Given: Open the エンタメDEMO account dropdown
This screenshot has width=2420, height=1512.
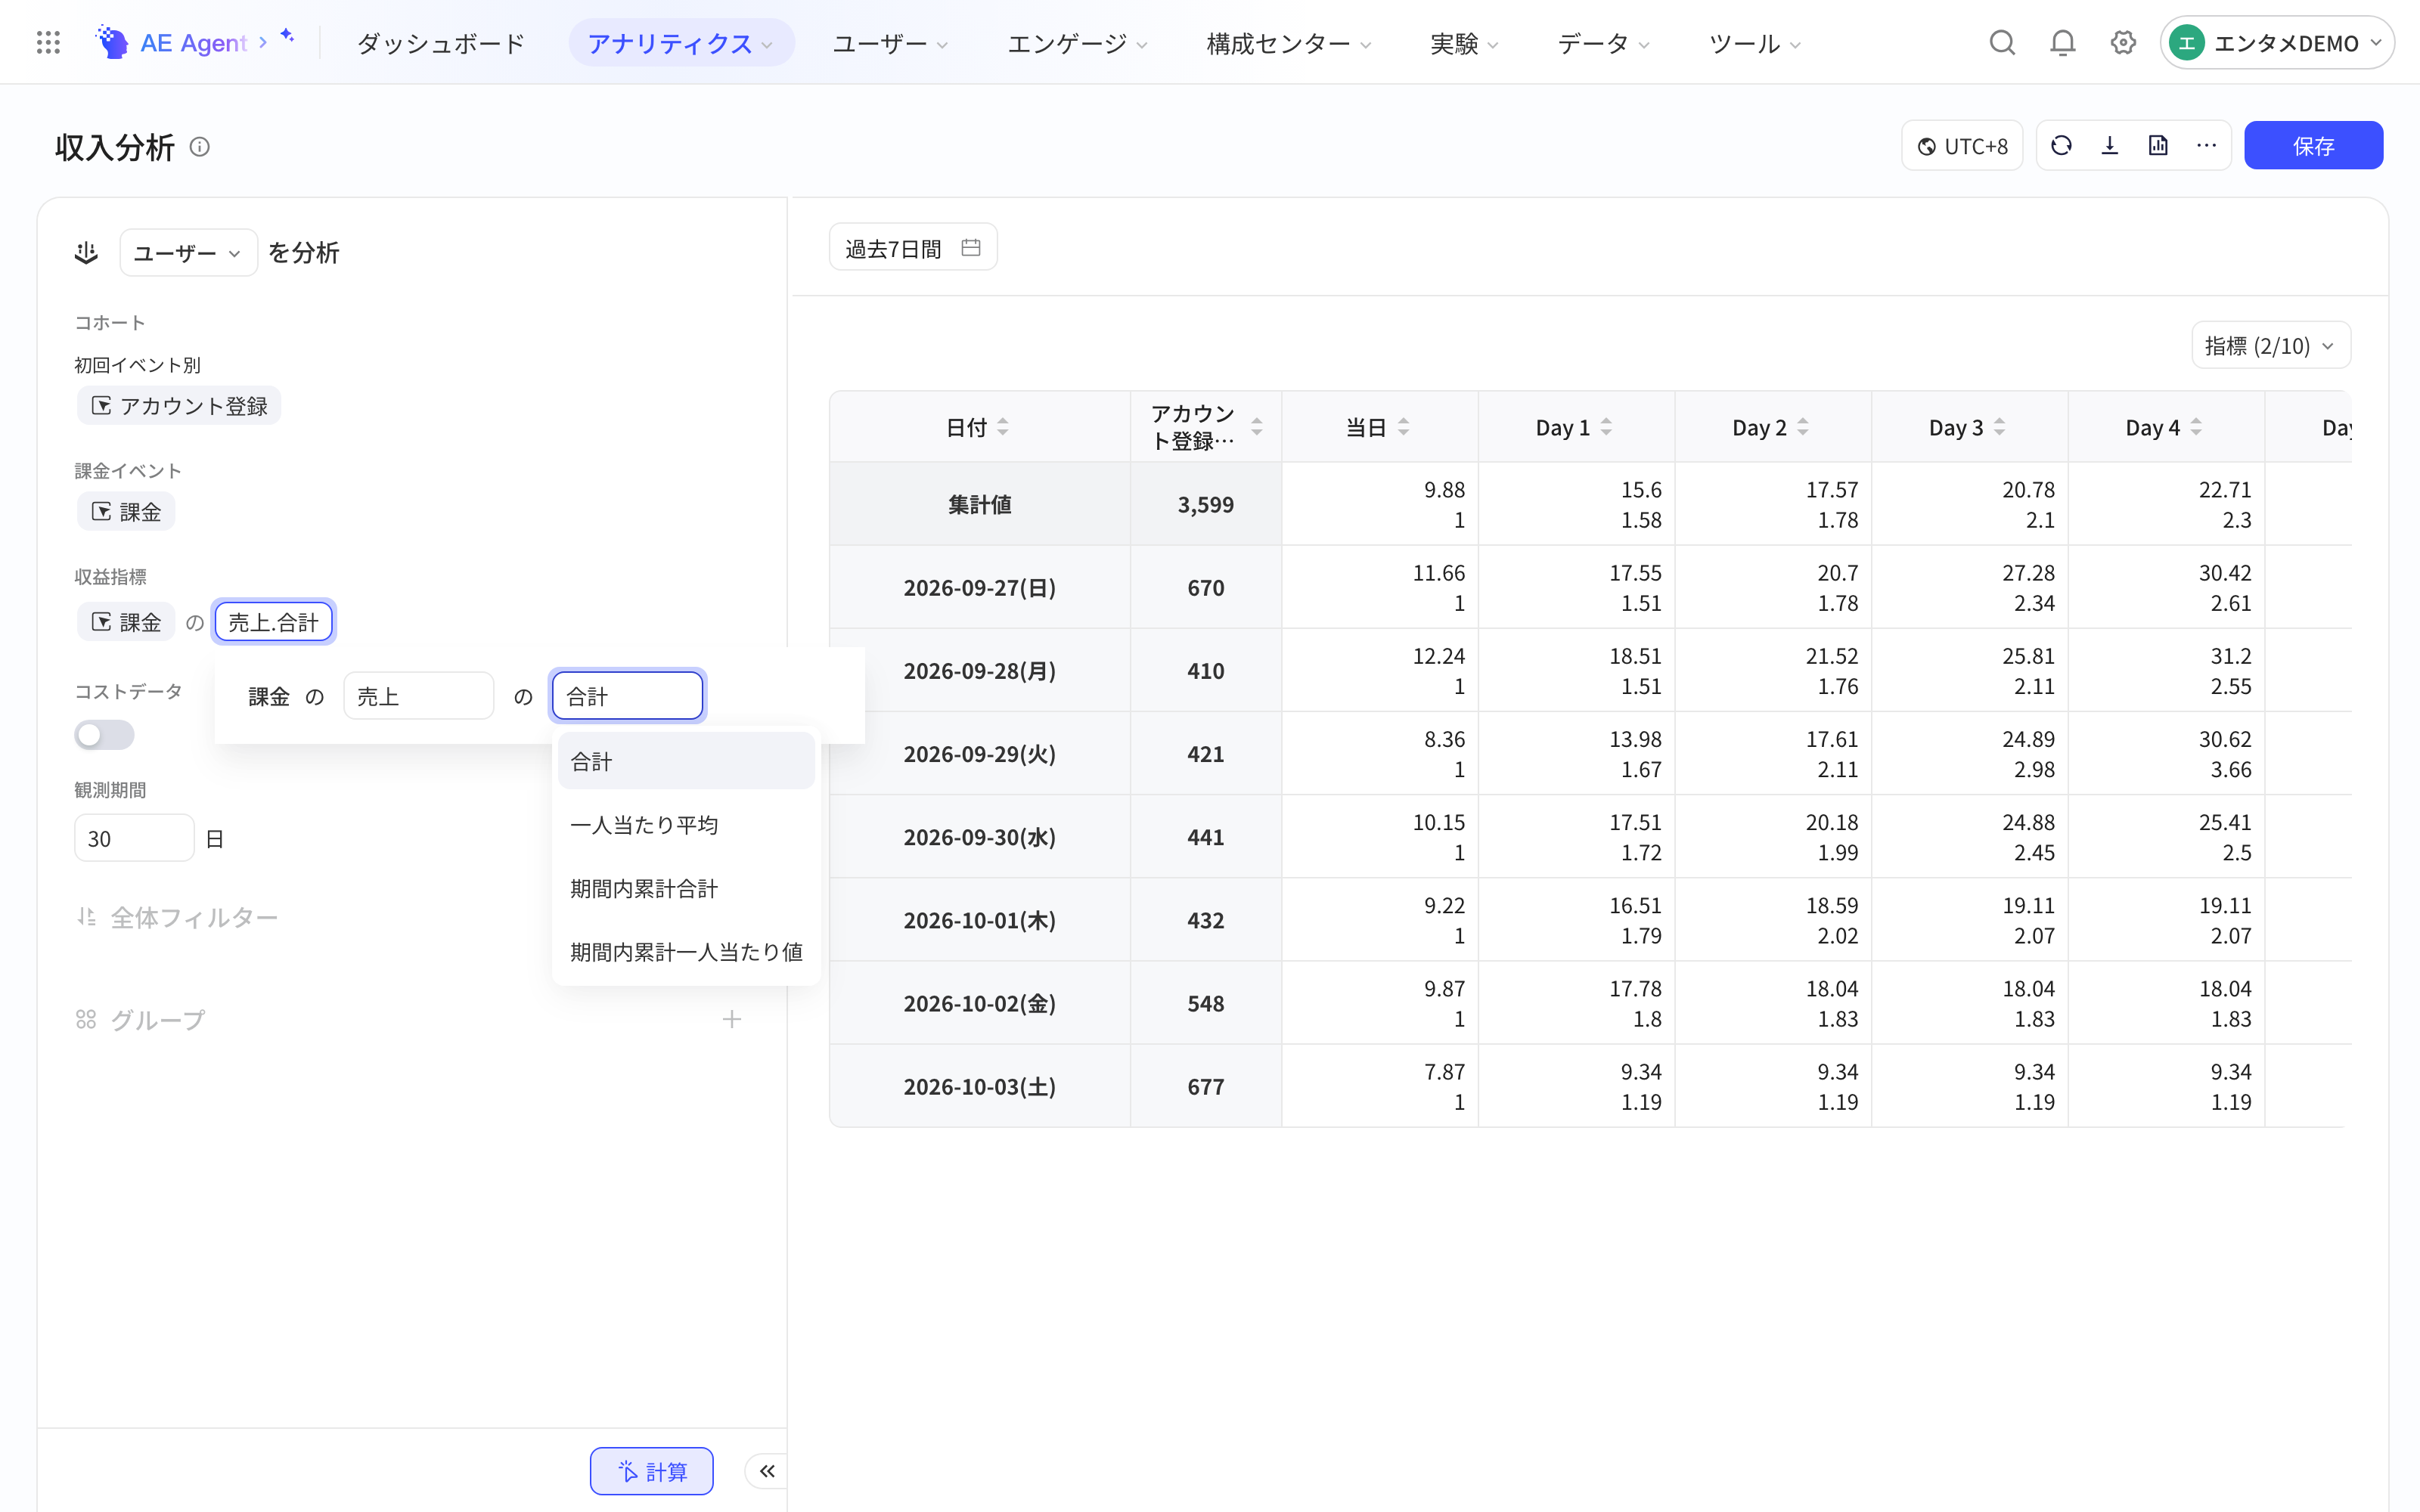Looking at the screenshot, I should [2276, 43].
